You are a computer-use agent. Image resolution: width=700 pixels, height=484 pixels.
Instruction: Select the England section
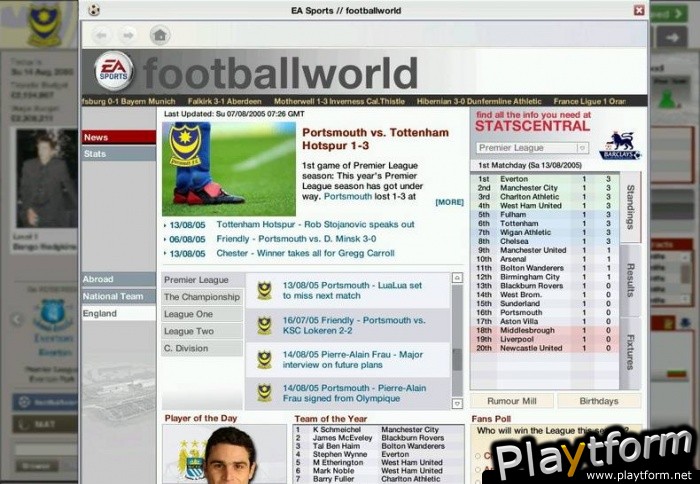point(119,313)
